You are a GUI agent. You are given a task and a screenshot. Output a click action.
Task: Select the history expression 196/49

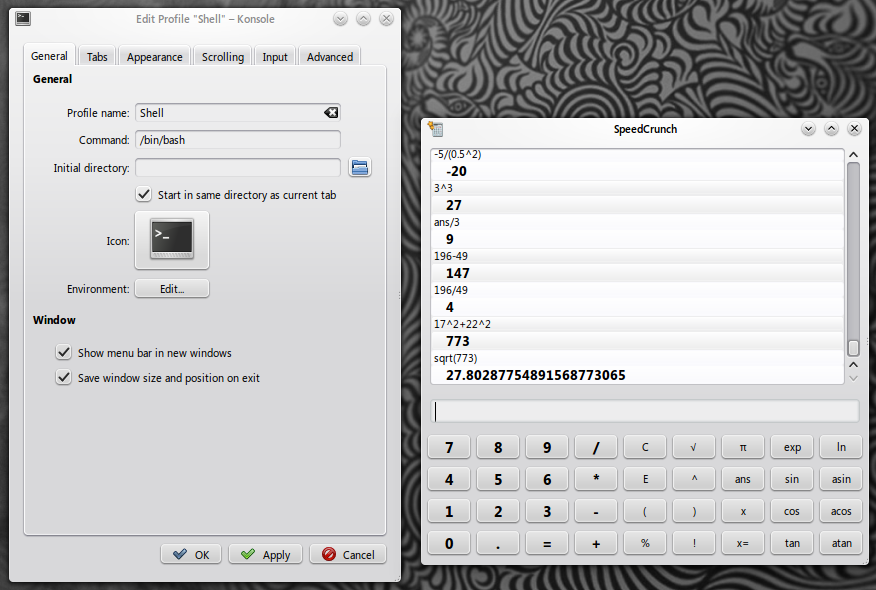(x=450, y=290)
